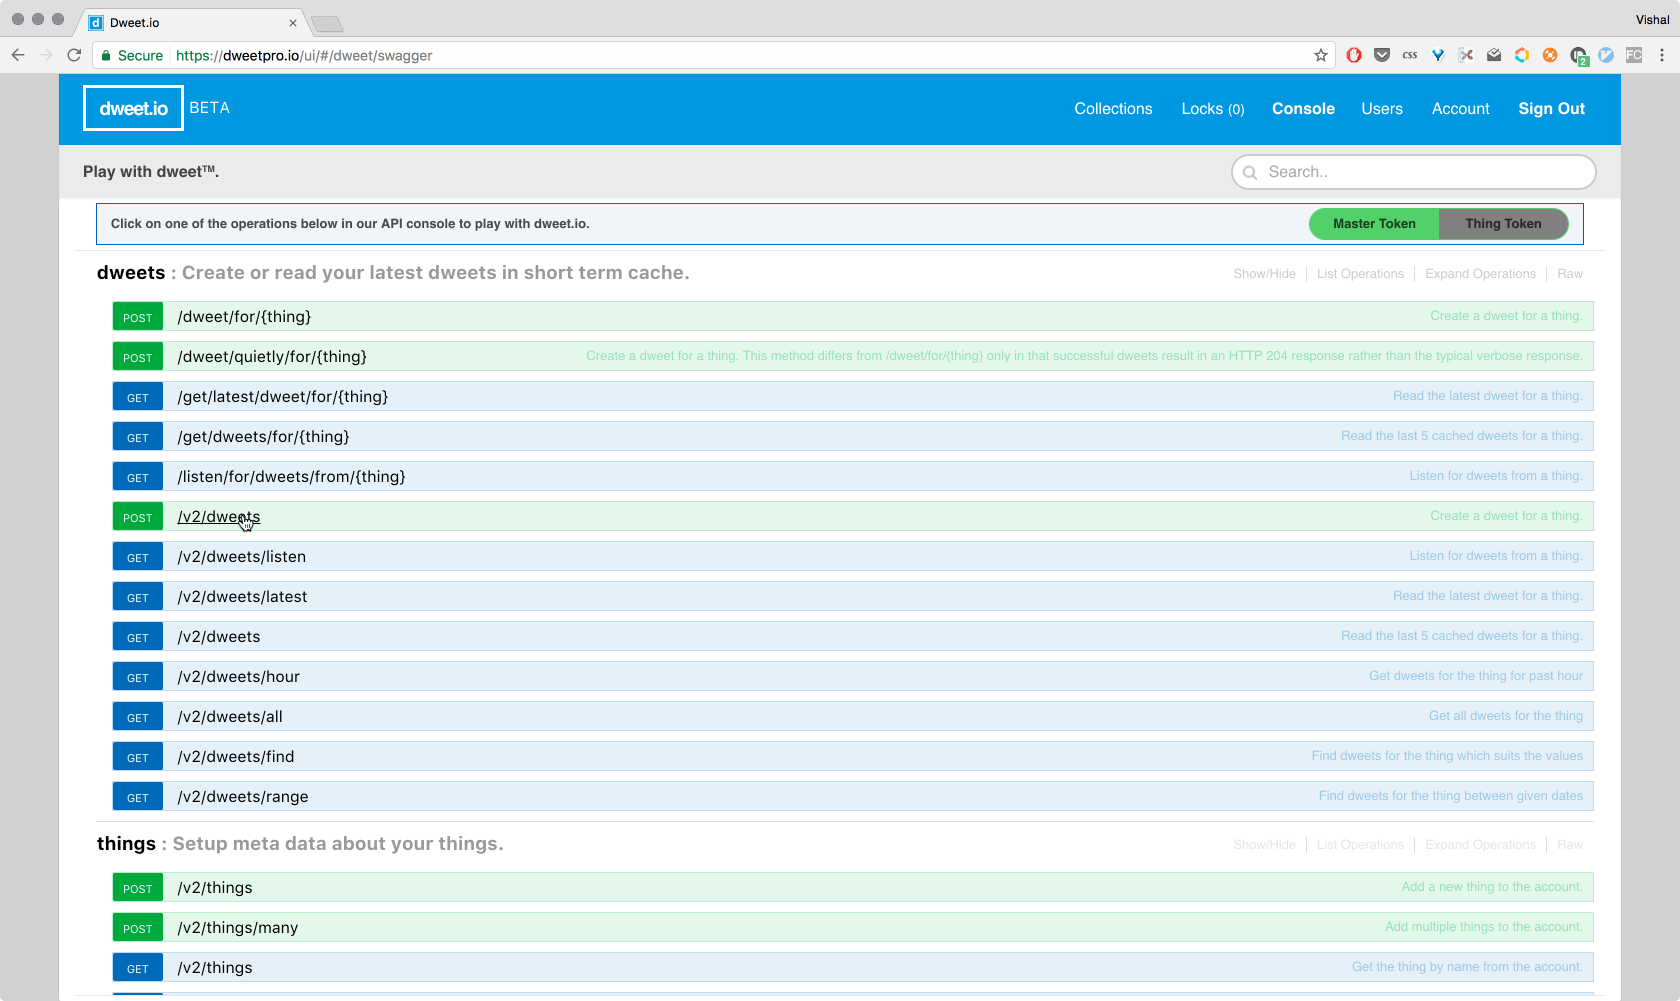Open the red hand adblock extension

(1354, 55)
